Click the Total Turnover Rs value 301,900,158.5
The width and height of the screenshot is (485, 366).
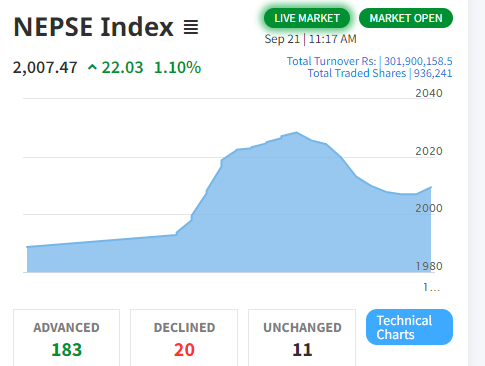coord(418,61)
